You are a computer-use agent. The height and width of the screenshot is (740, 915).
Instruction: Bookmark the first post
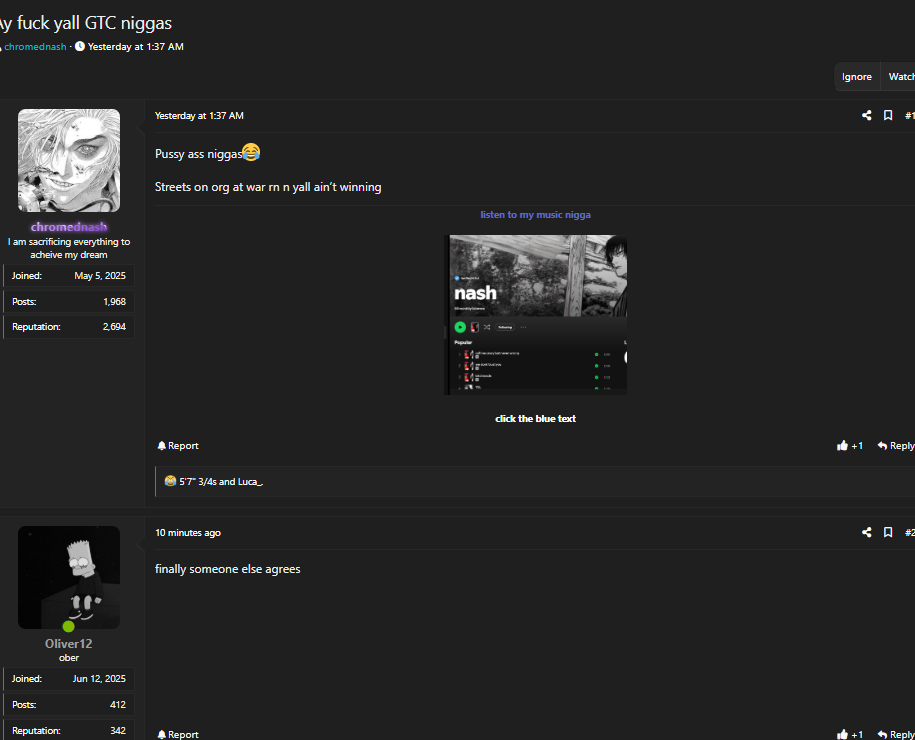[x=888, y=115]
